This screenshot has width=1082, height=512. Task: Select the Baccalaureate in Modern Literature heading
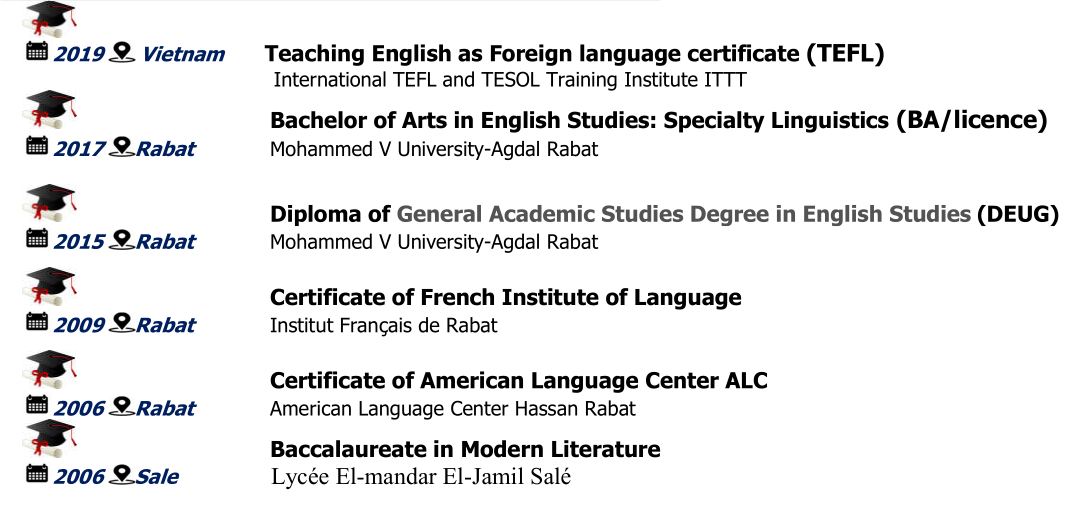(x=465, y=449)
